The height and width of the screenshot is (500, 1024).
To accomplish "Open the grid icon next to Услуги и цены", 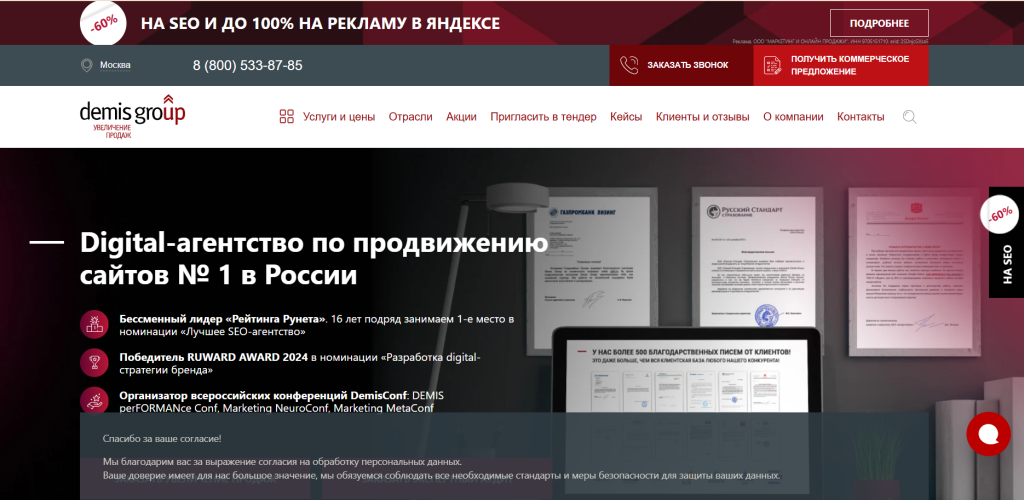I will [287, 117].
